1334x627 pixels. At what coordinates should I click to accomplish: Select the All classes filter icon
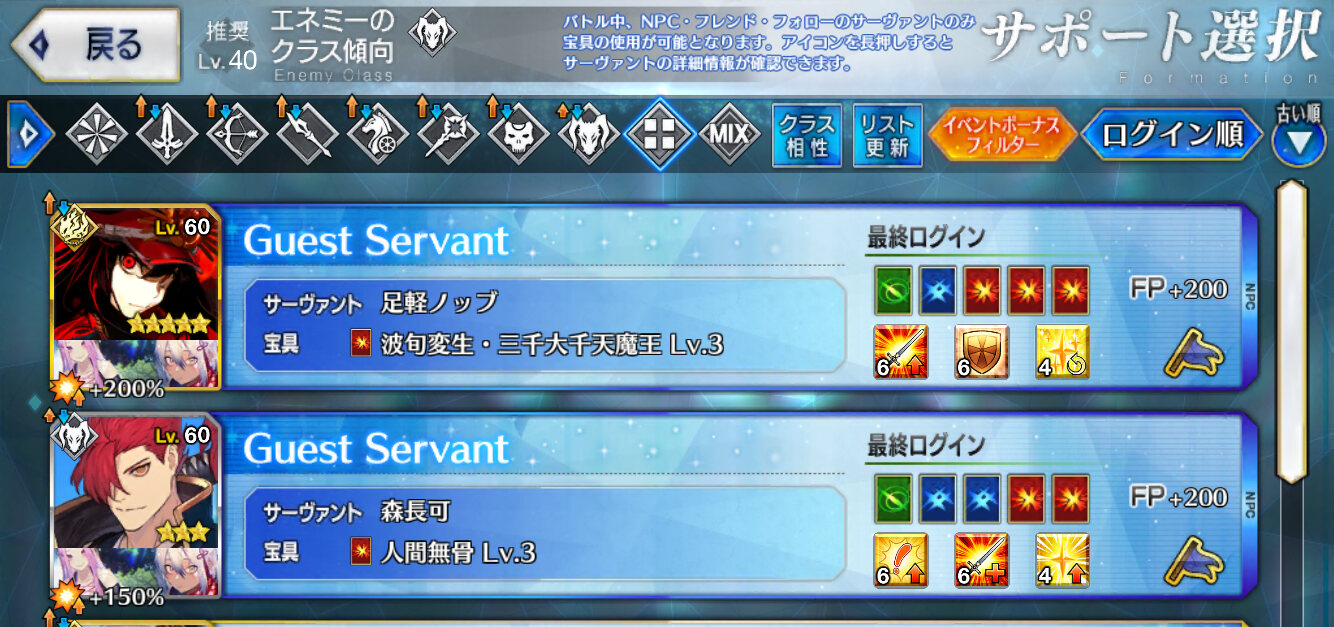96,135
